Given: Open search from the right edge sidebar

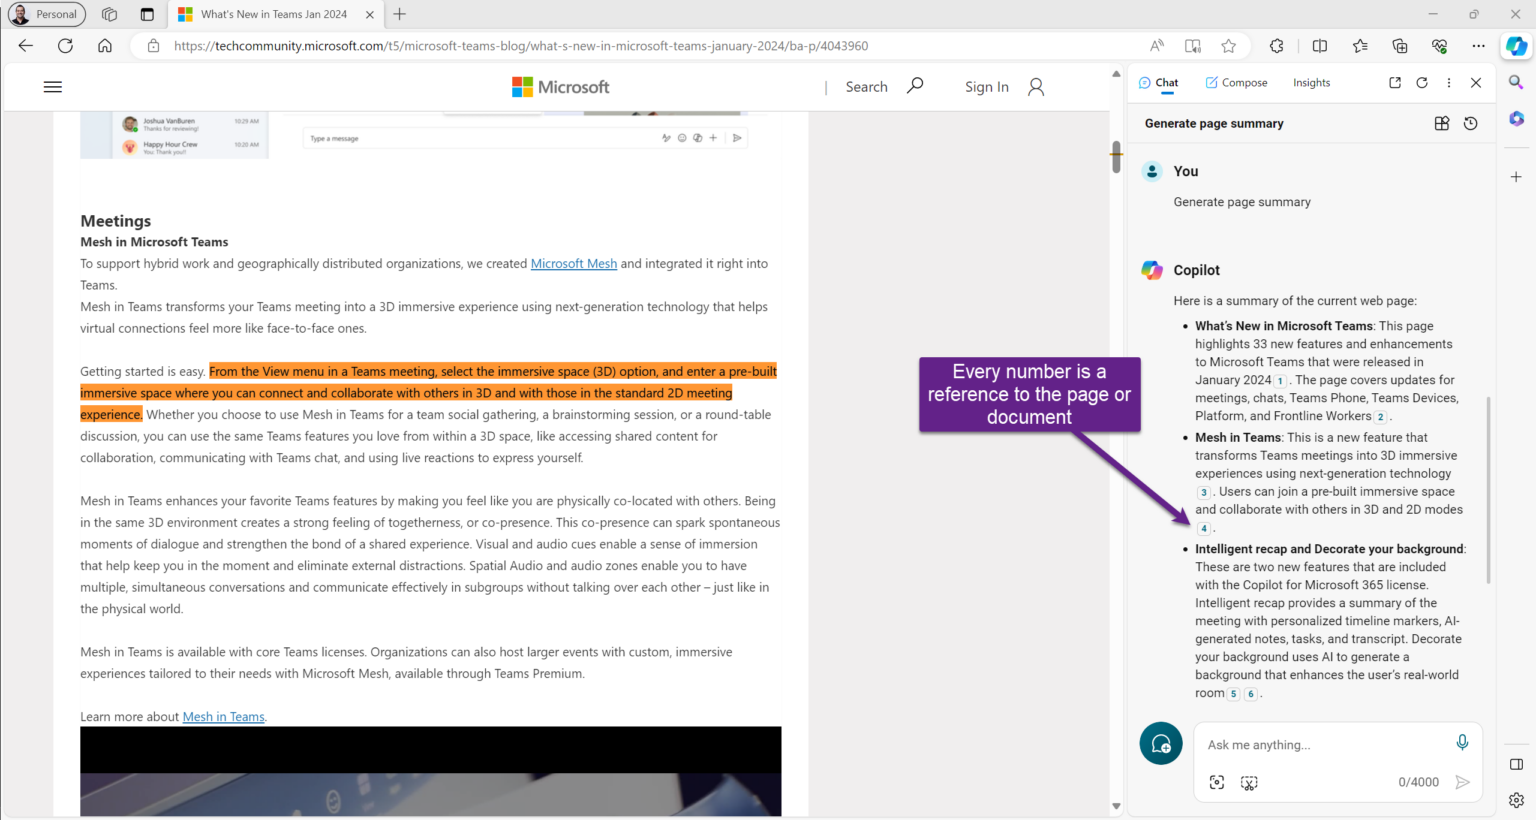Looking at the screenshot, I should (1516, 82).
